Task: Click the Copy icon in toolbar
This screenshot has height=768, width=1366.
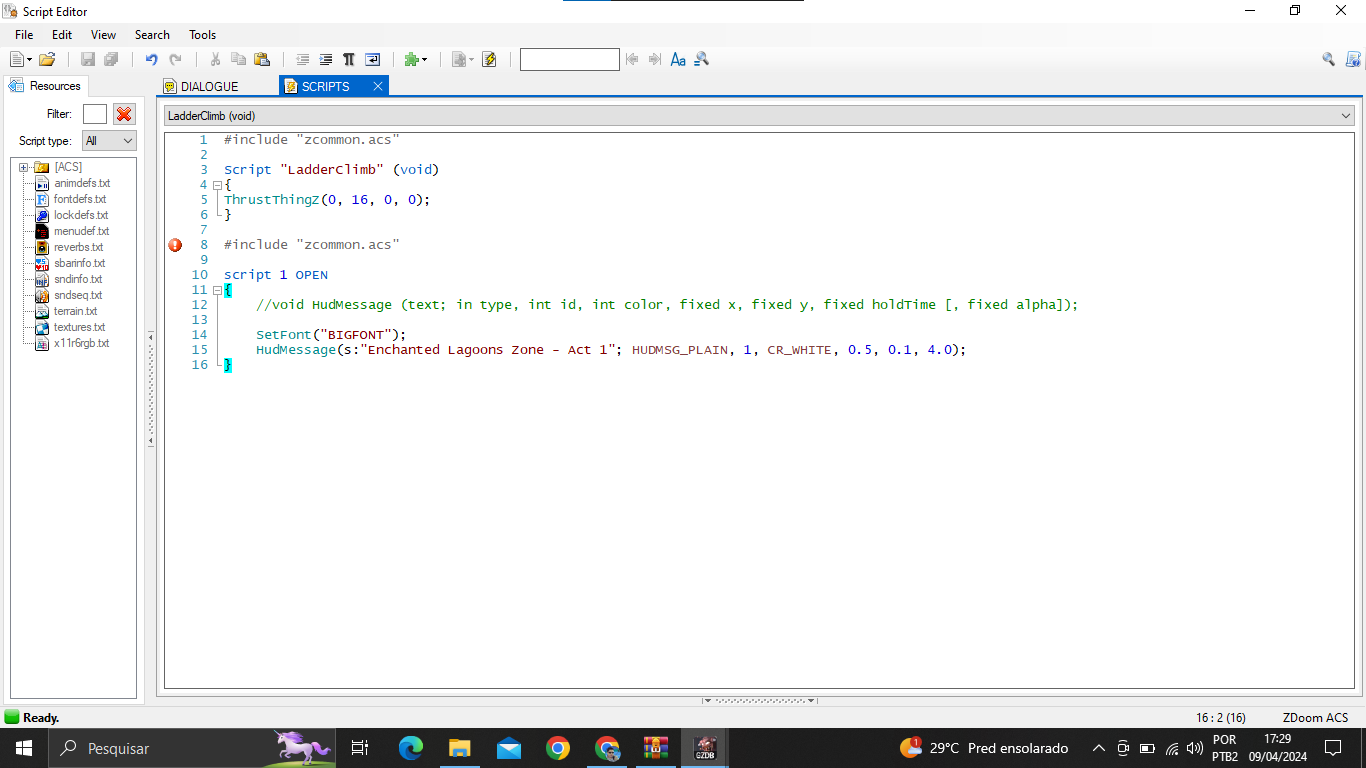Action: [238, 60]
